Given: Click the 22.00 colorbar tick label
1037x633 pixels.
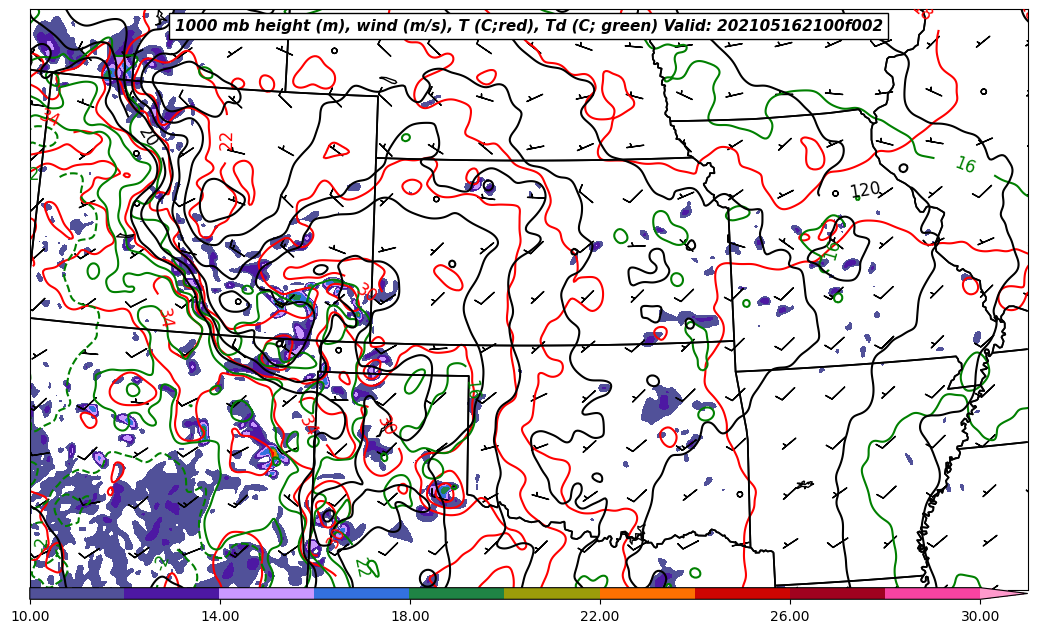Looking at the screenshot, I should tap(600, 617).
